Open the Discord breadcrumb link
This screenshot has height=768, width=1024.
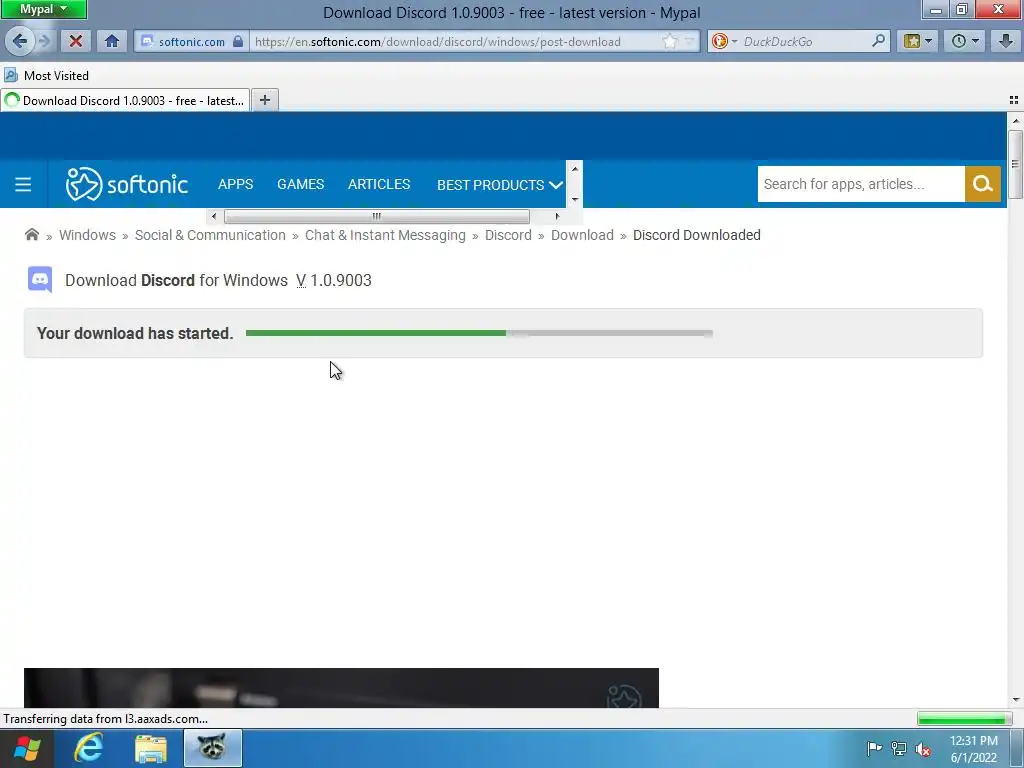(x=508, y=235)
